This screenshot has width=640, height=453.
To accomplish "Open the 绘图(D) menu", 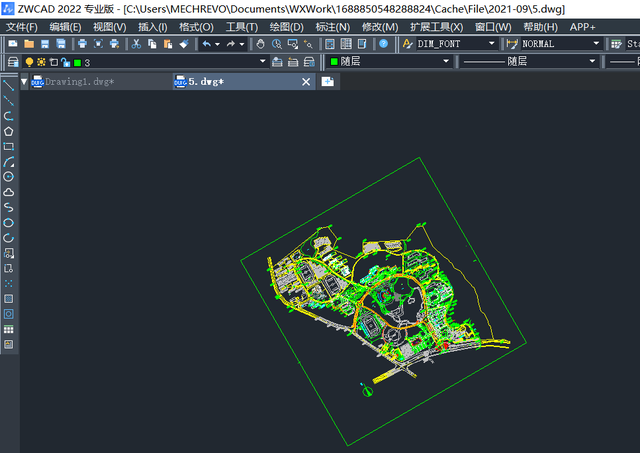I will pos(287,27).
